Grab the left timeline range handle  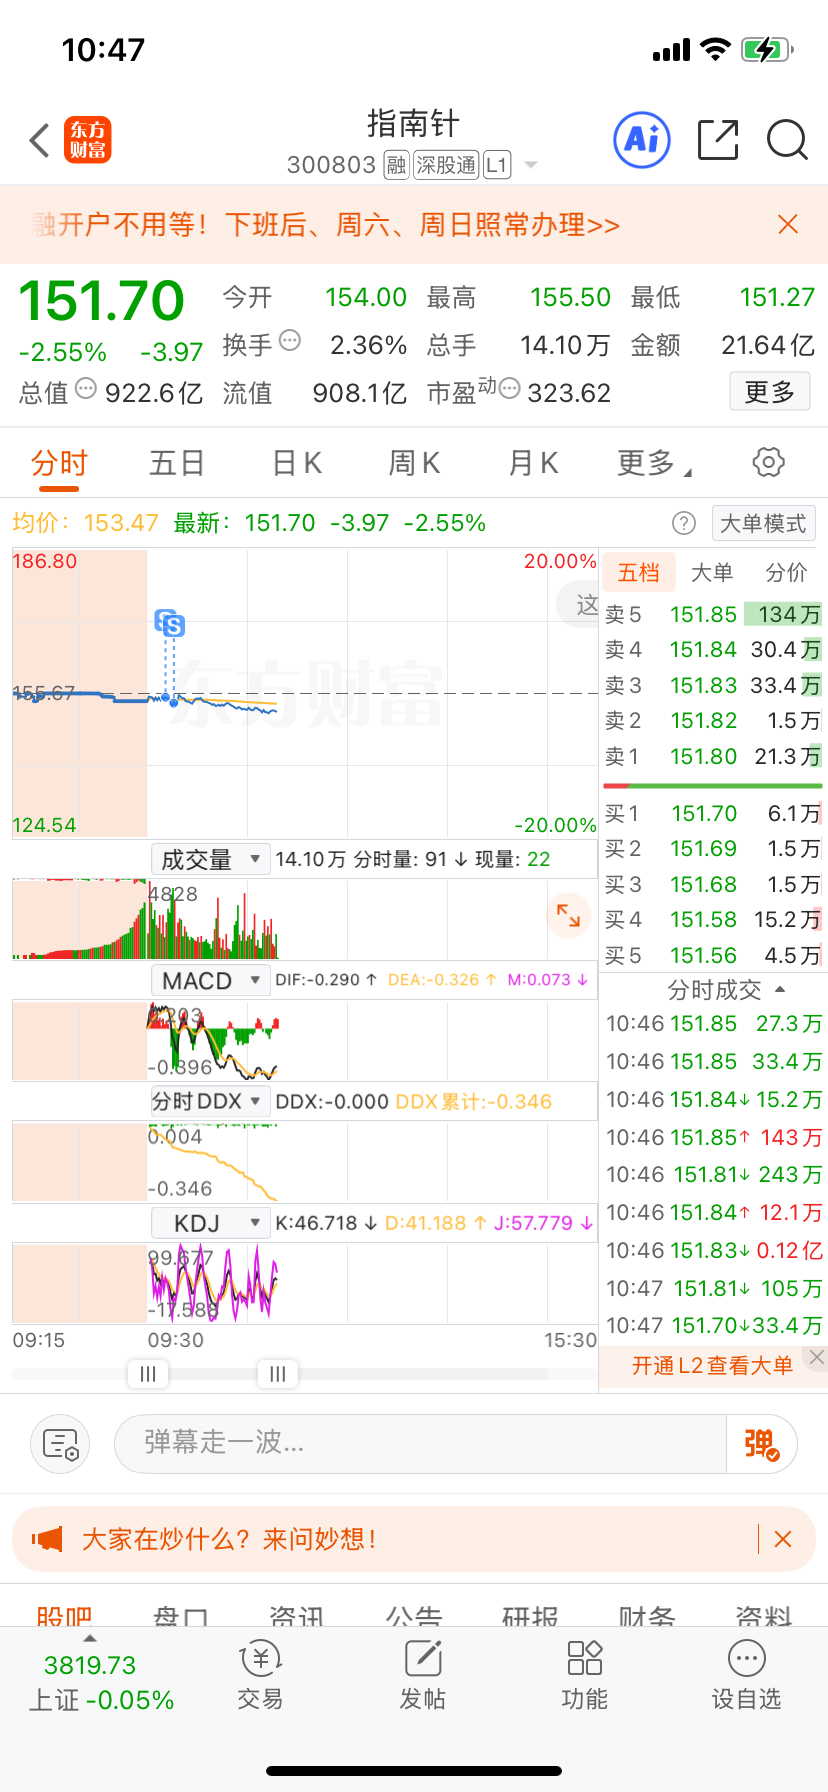(x=148, y=1374)
